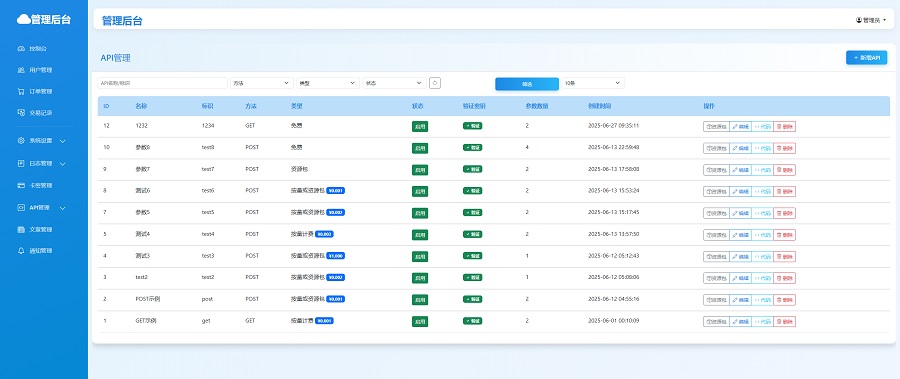Click the 删除 trash button for GET示例 row
Screen dimensions: 900x379
pos(784,322)
